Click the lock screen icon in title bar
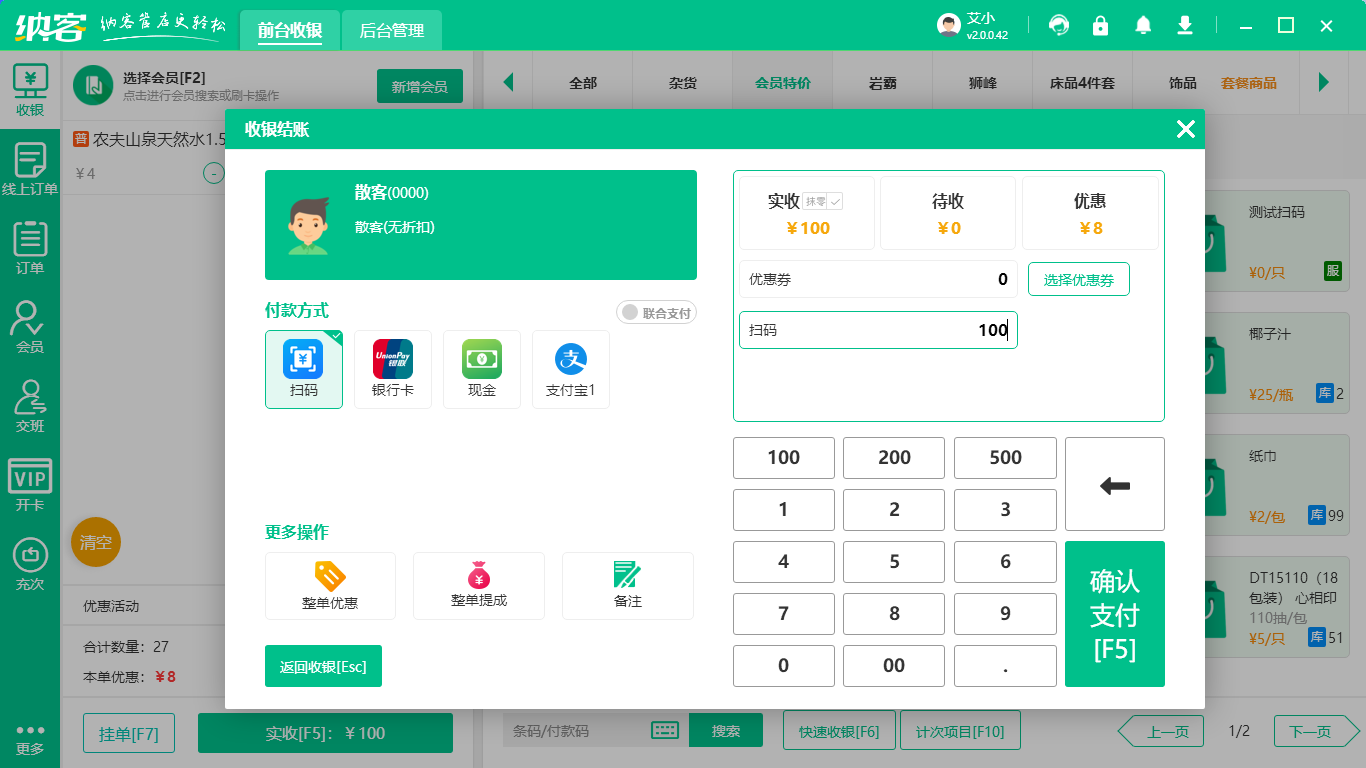 1100,25
